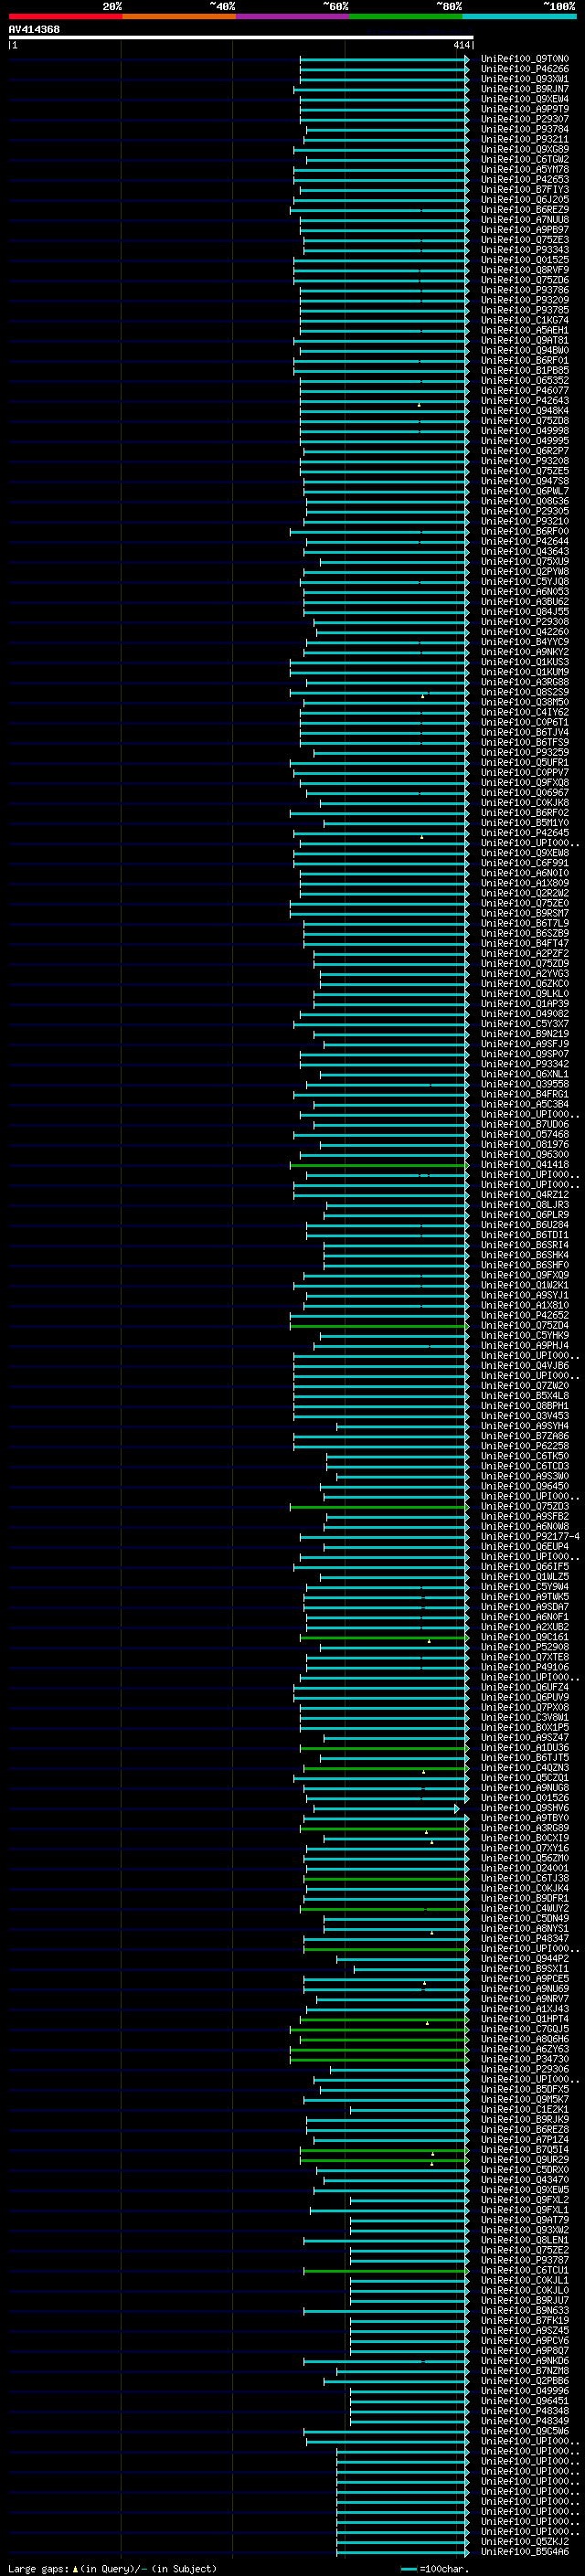Screen dimensions: 585x2576
Task: Click the UniRef100_A9NKD6 entry
Action: [x=525, y=2361]
